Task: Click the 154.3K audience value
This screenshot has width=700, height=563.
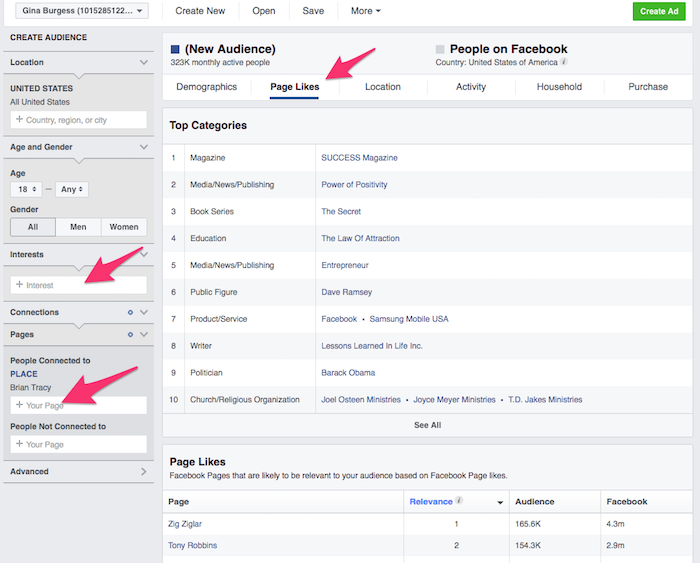Action: tap(528, 545)
